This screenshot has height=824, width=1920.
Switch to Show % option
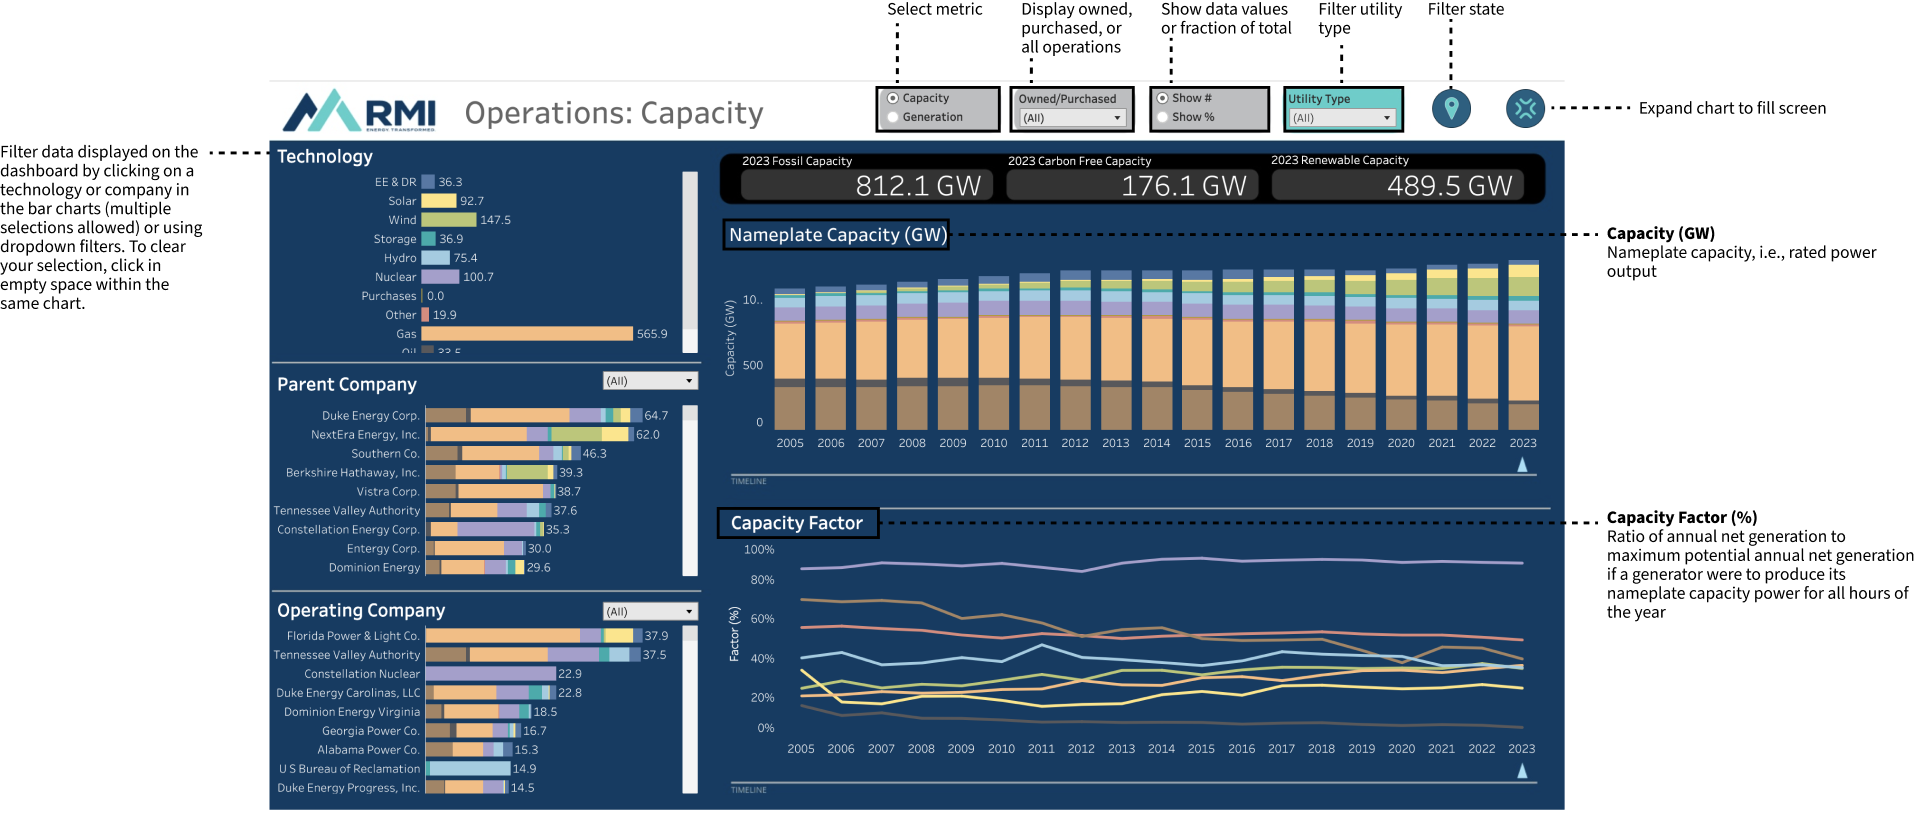pyautogui.click(x=1162, y=117)
